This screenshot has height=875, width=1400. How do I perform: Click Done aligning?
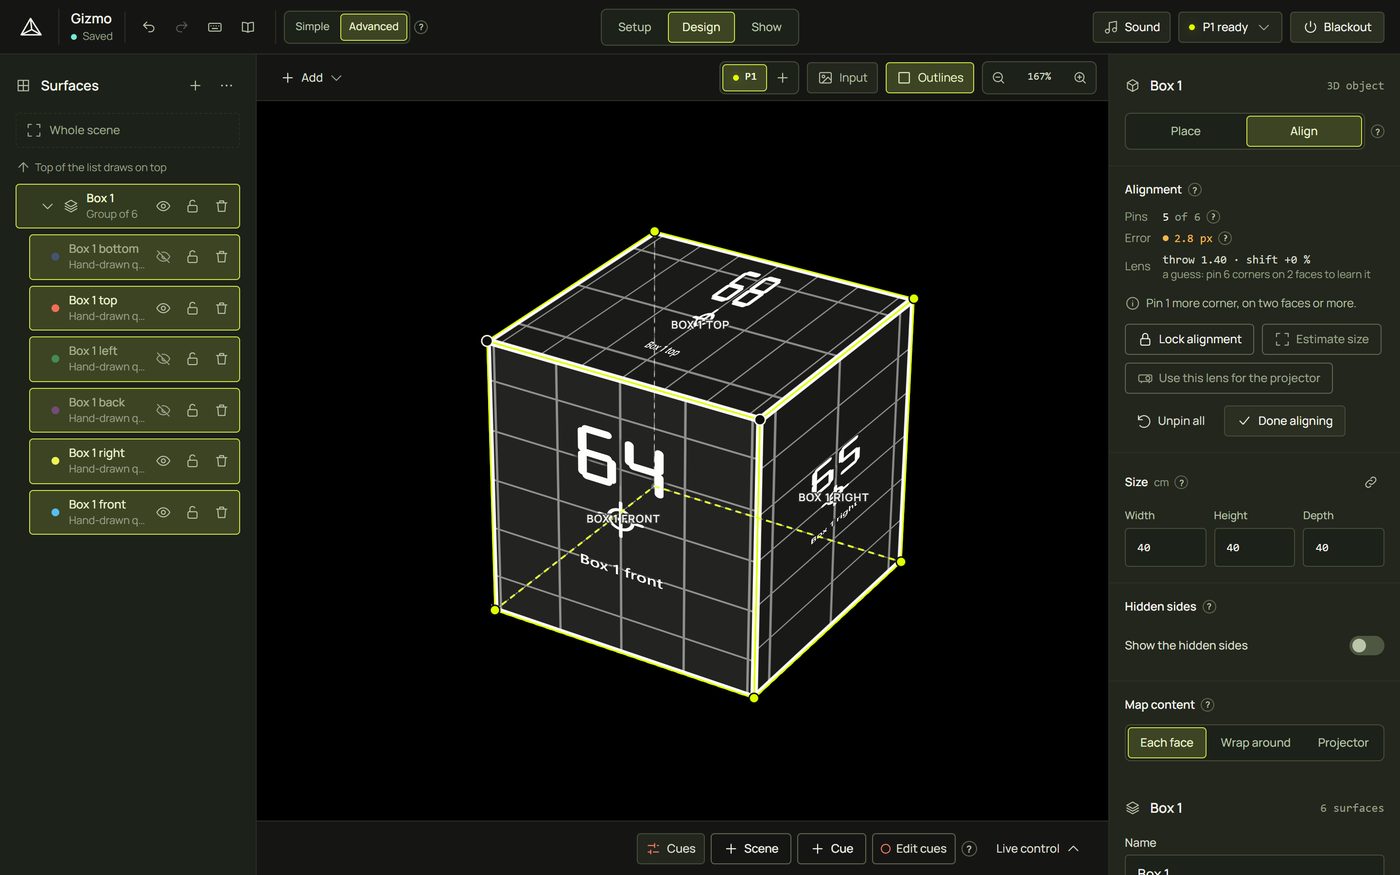click(x=1284, y=421)
